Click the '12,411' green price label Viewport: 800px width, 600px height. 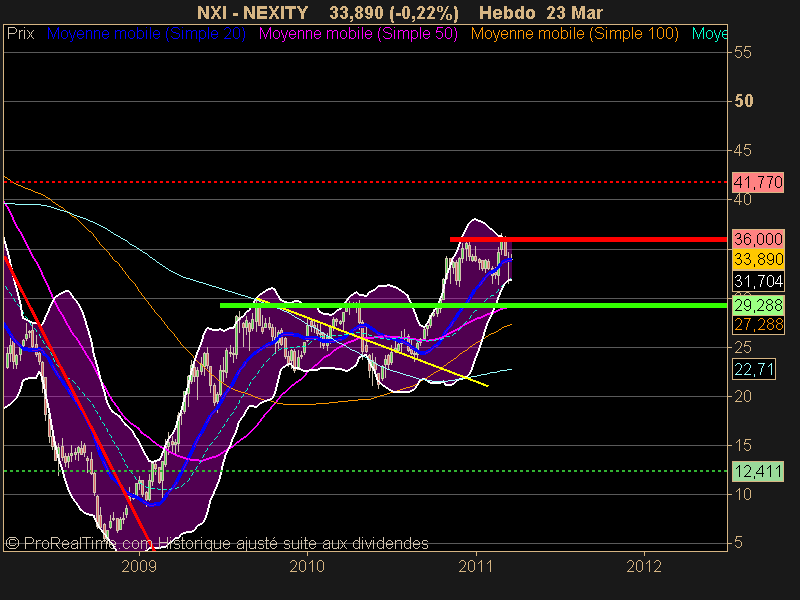758,471
